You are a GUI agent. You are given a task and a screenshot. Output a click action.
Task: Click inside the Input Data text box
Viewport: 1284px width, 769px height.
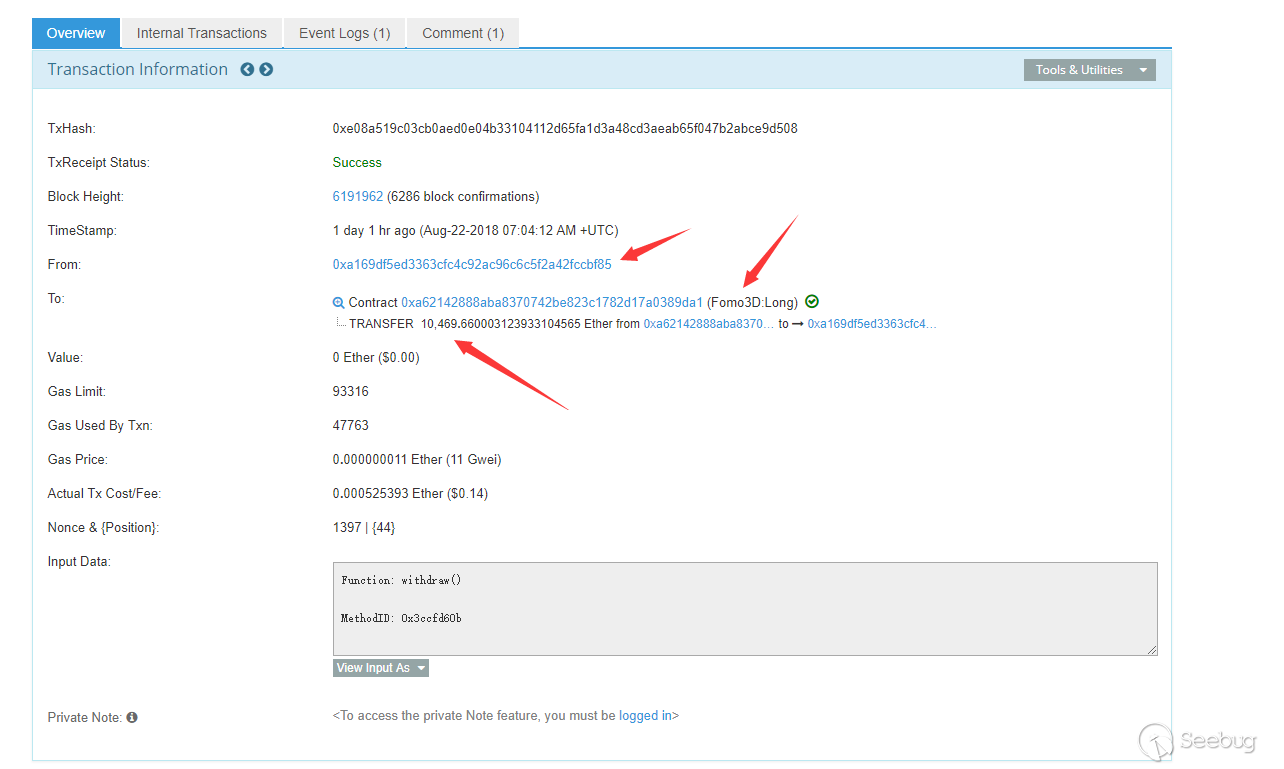pos(745,609)
